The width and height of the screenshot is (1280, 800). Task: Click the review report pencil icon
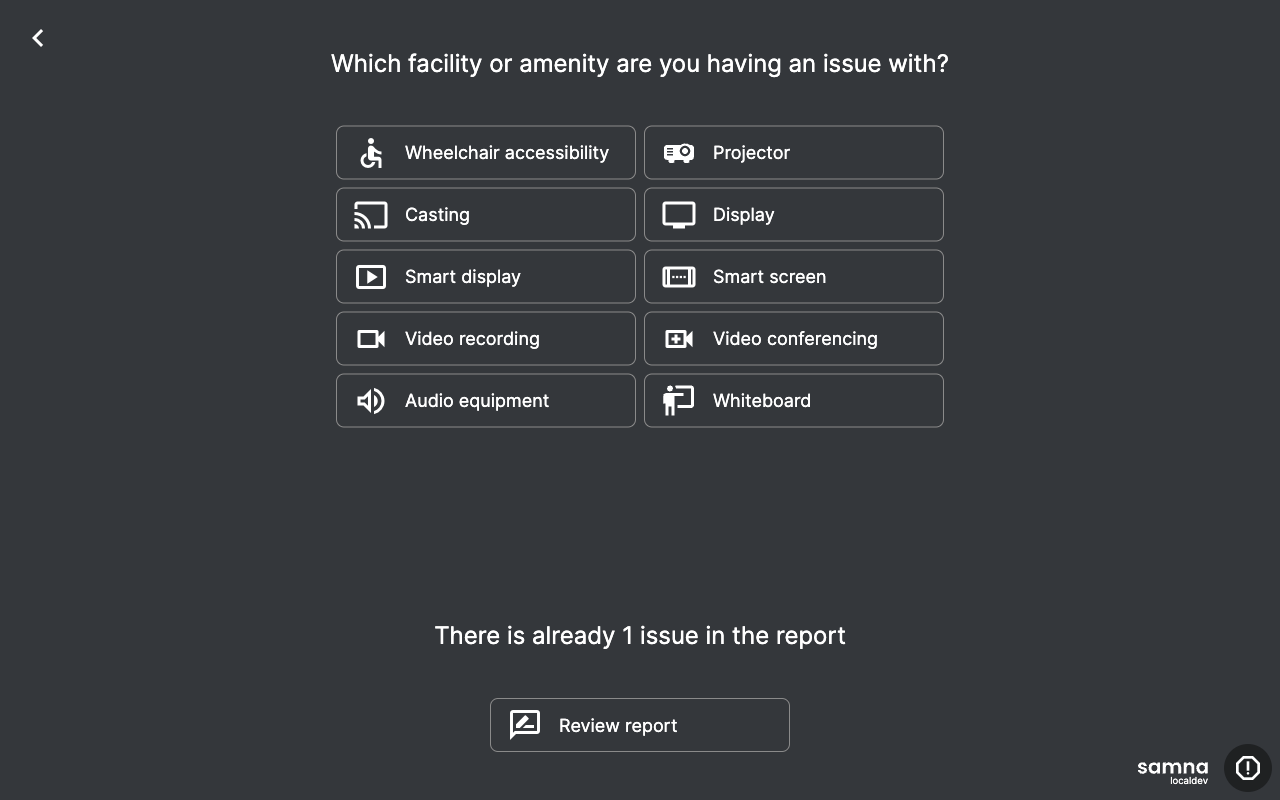525,725
